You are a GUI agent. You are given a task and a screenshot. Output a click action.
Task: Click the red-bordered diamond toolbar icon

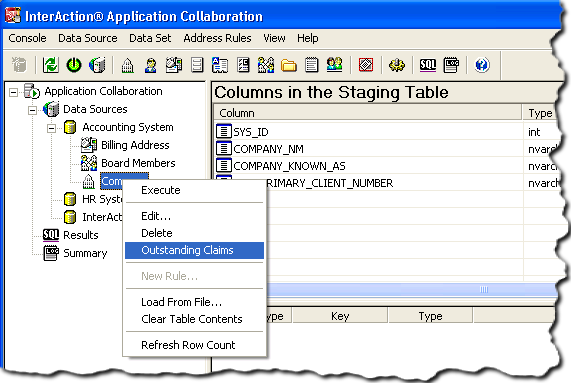coord(366,65)
